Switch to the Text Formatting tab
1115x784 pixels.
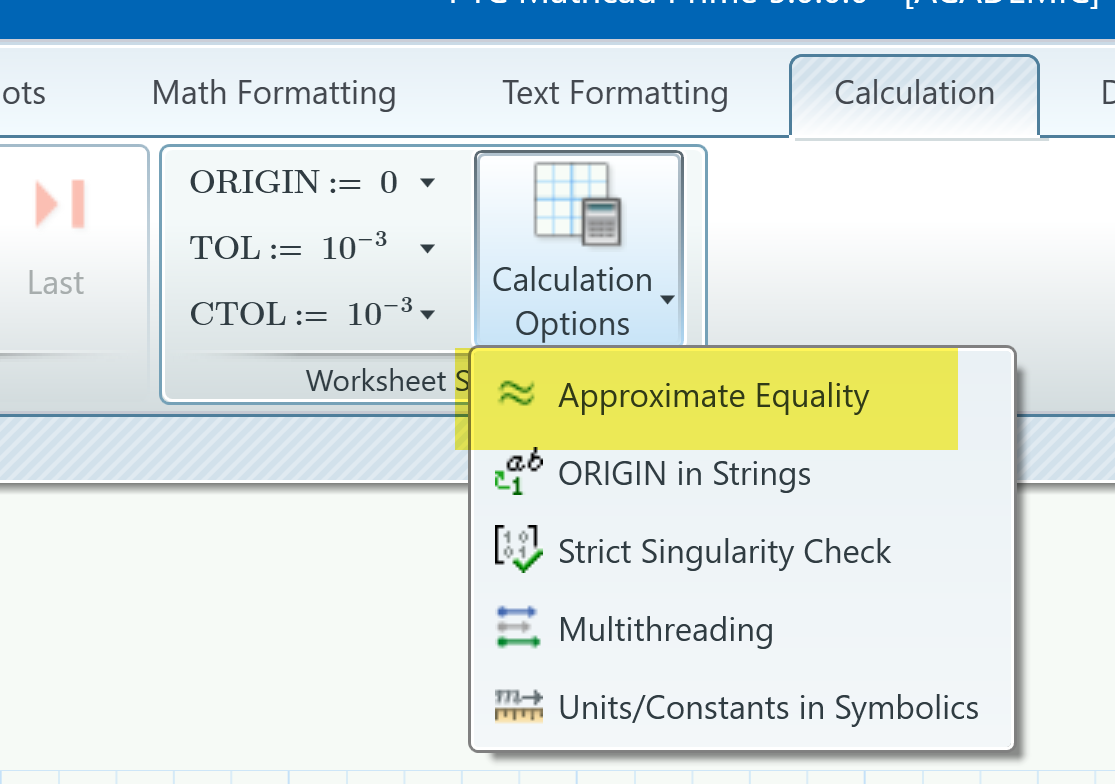(614, 92)
